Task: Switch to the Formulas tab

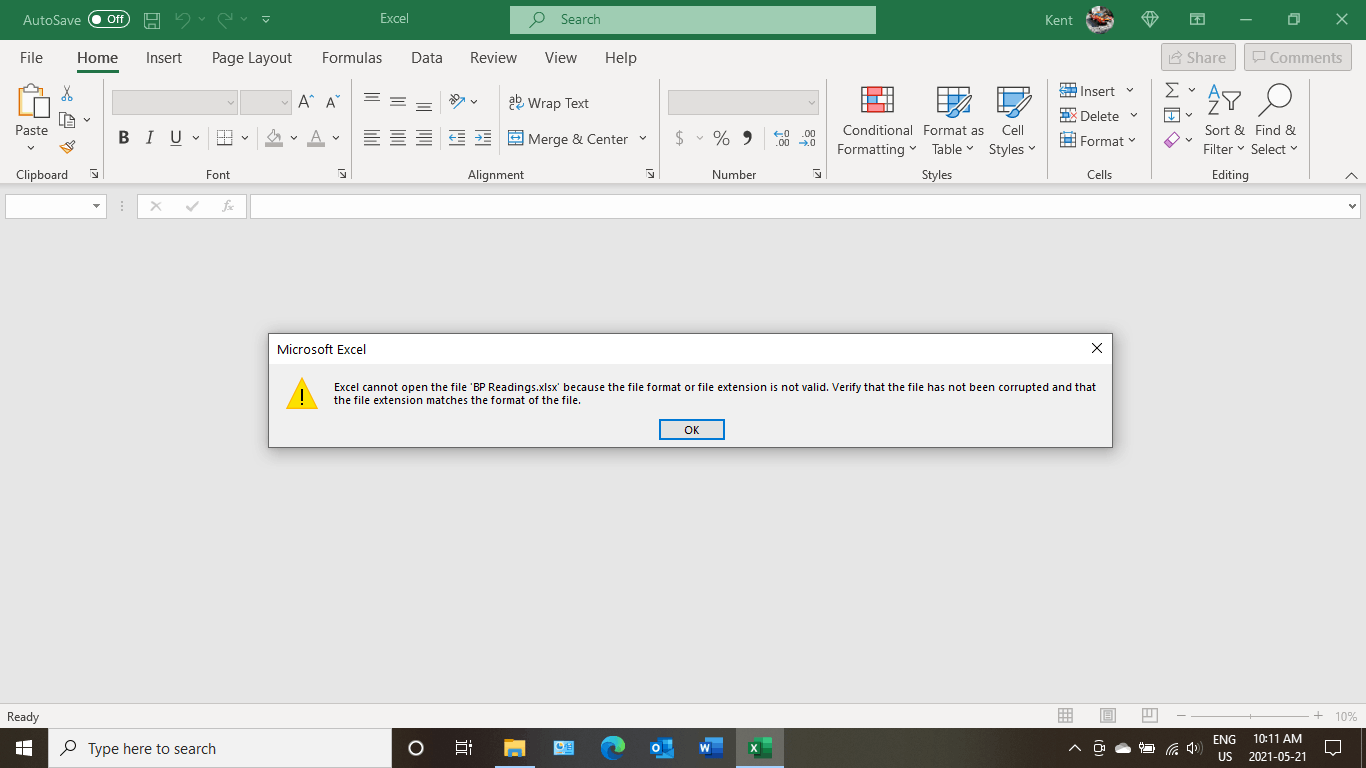Action: [x=352, y=58]
